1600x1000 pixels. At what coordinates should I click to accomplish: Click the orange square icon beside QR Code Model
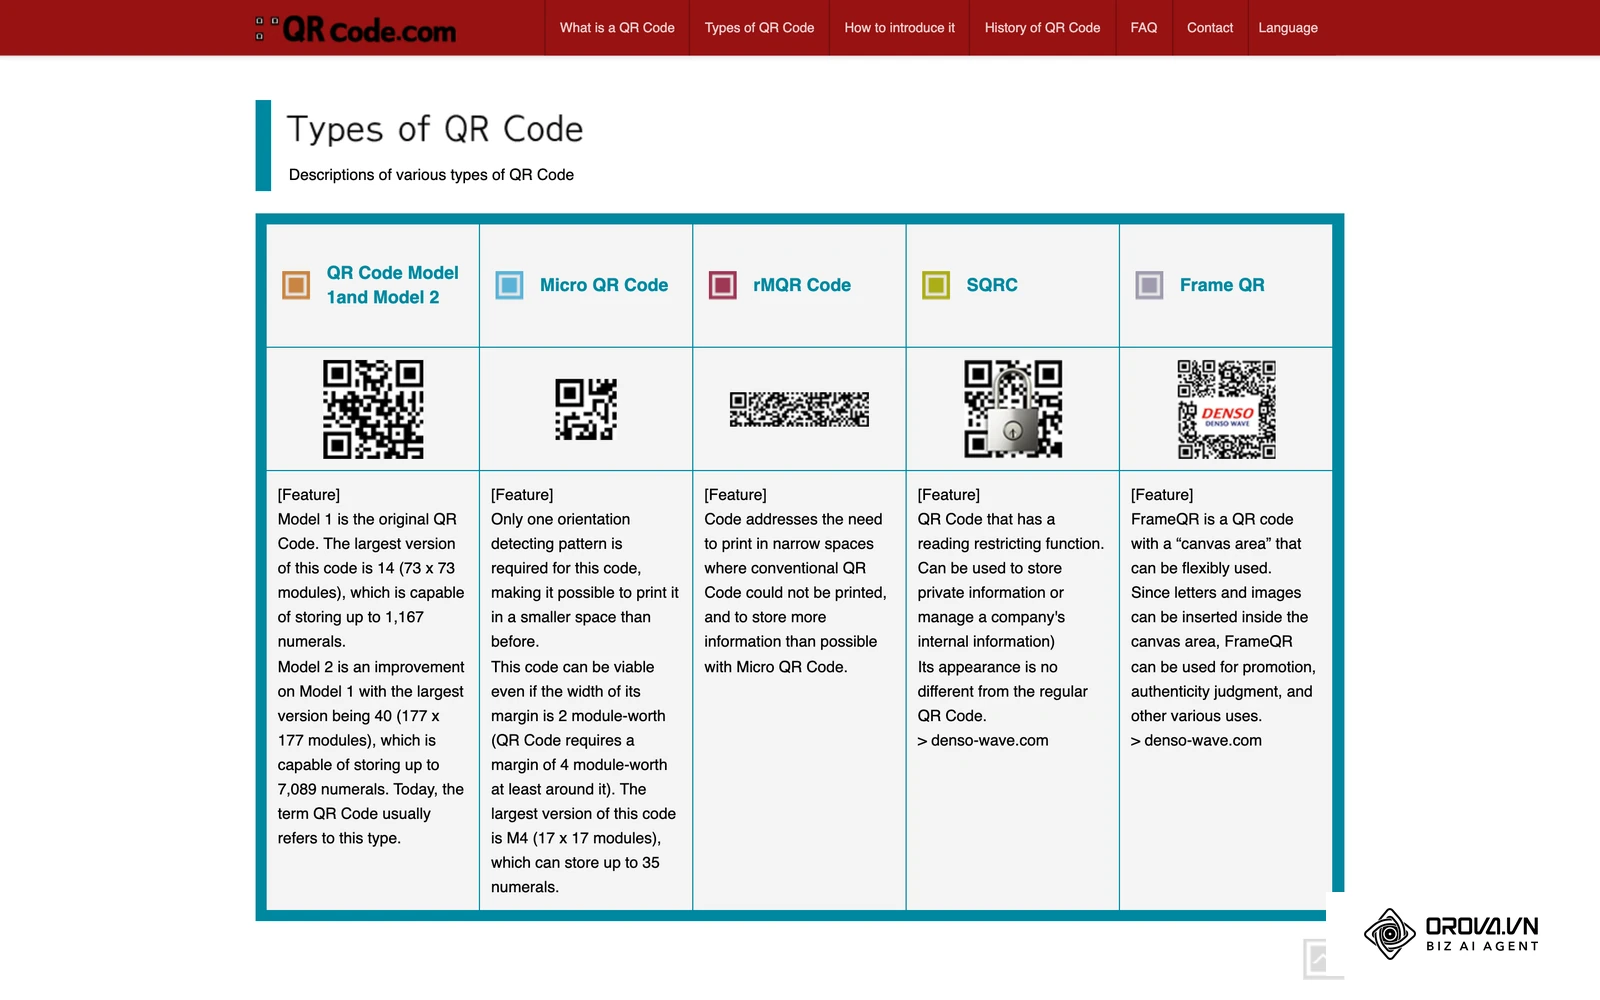point(296,285)
